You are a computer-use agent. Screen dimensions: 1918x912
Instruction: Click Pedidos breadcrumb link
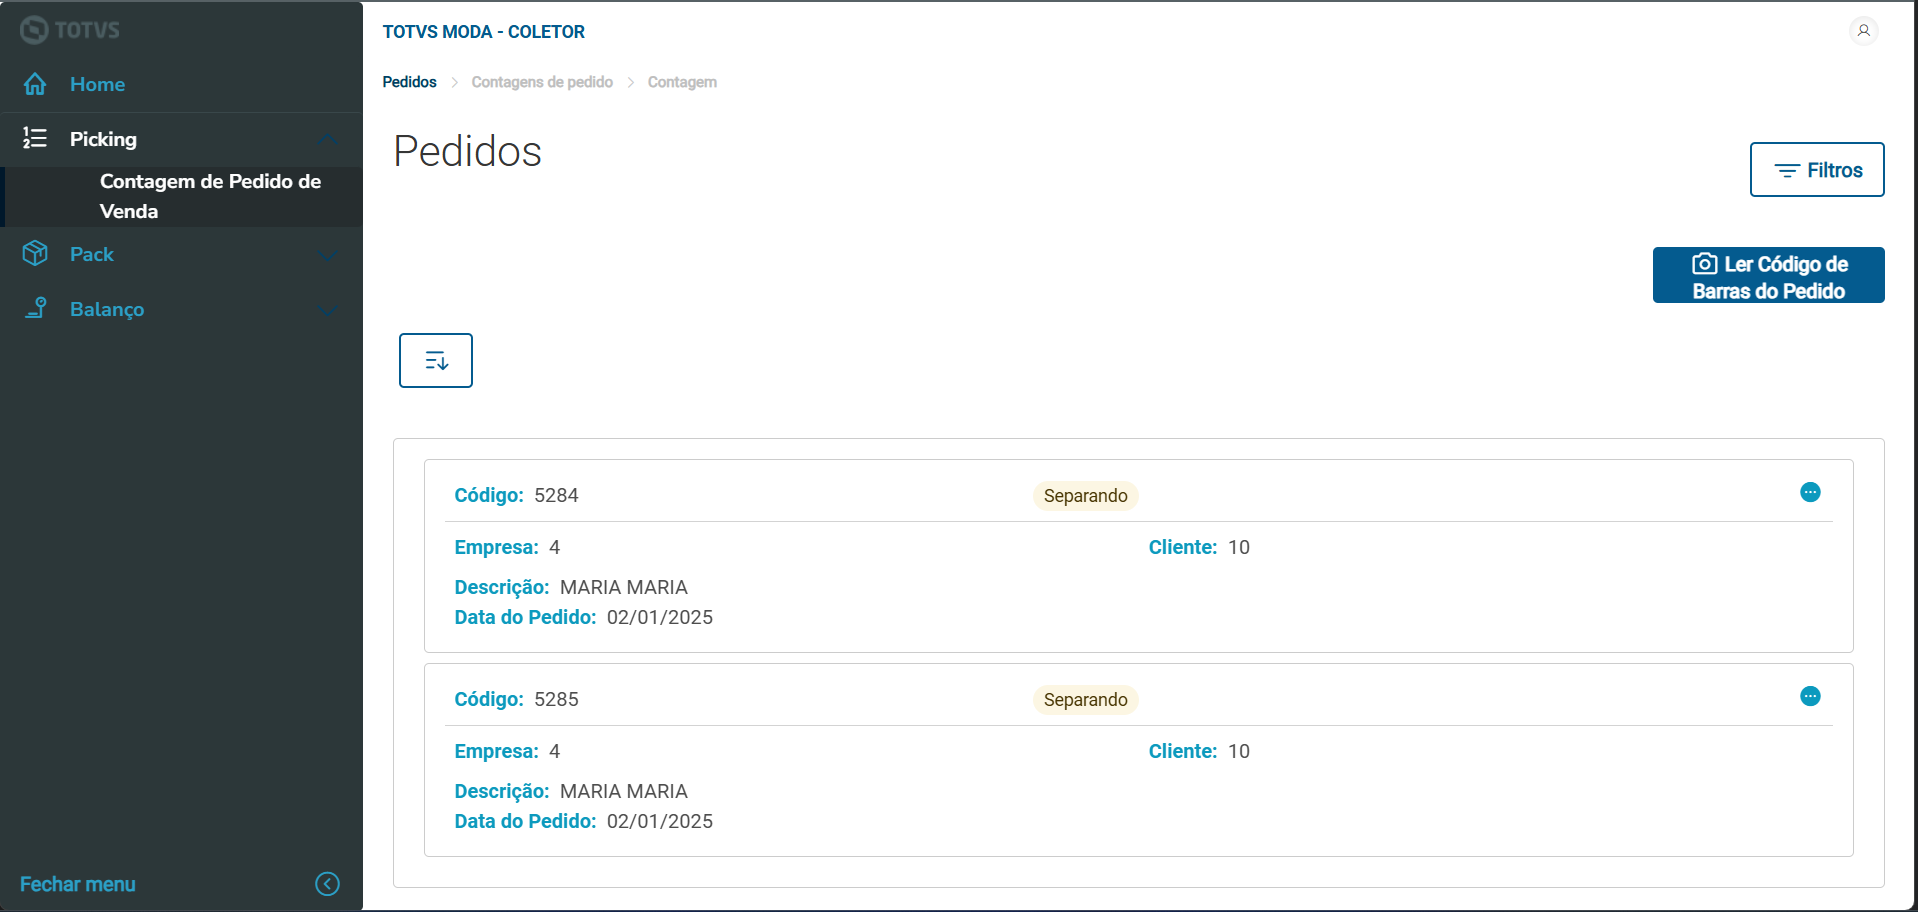(x=409, y=82)
